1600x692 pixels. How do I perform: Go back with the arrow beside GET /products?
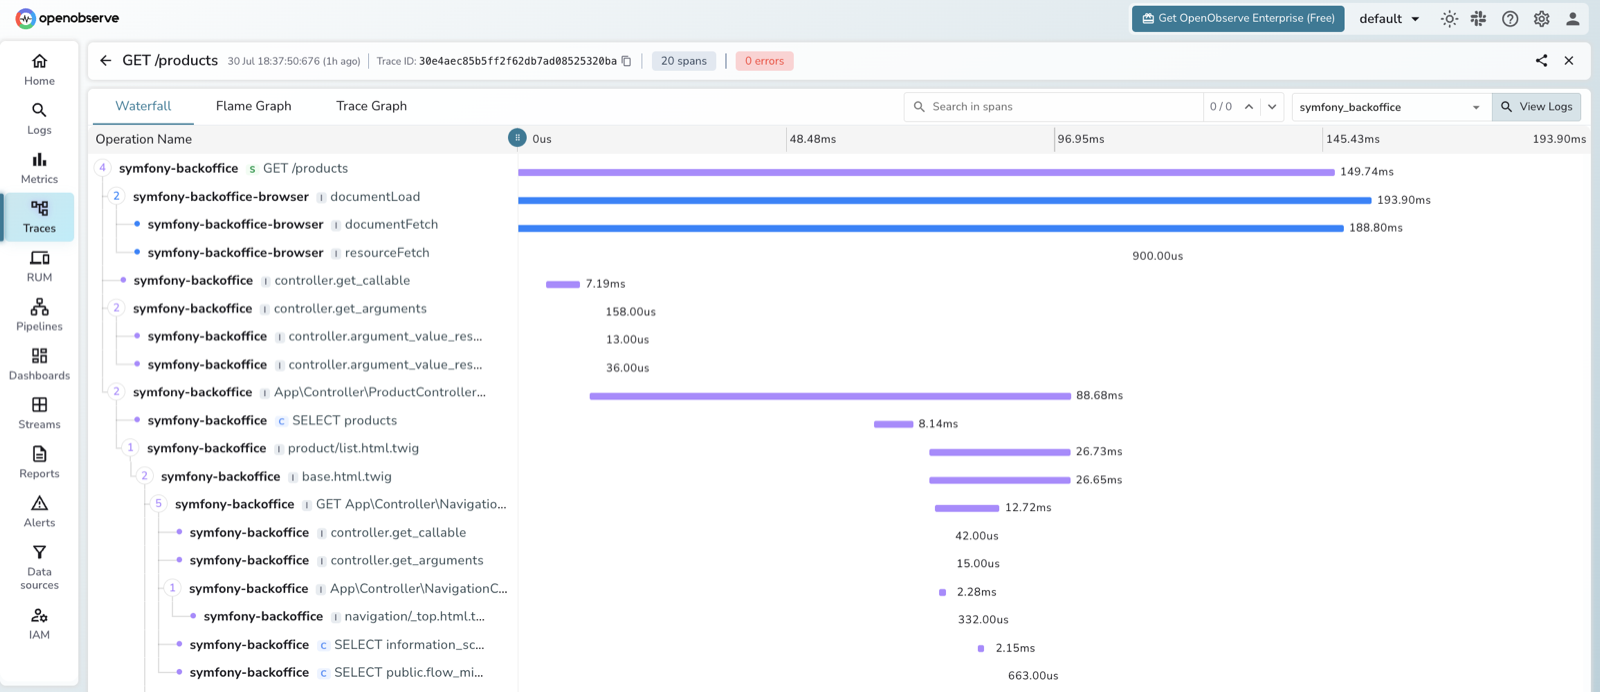tap(106, 61)
